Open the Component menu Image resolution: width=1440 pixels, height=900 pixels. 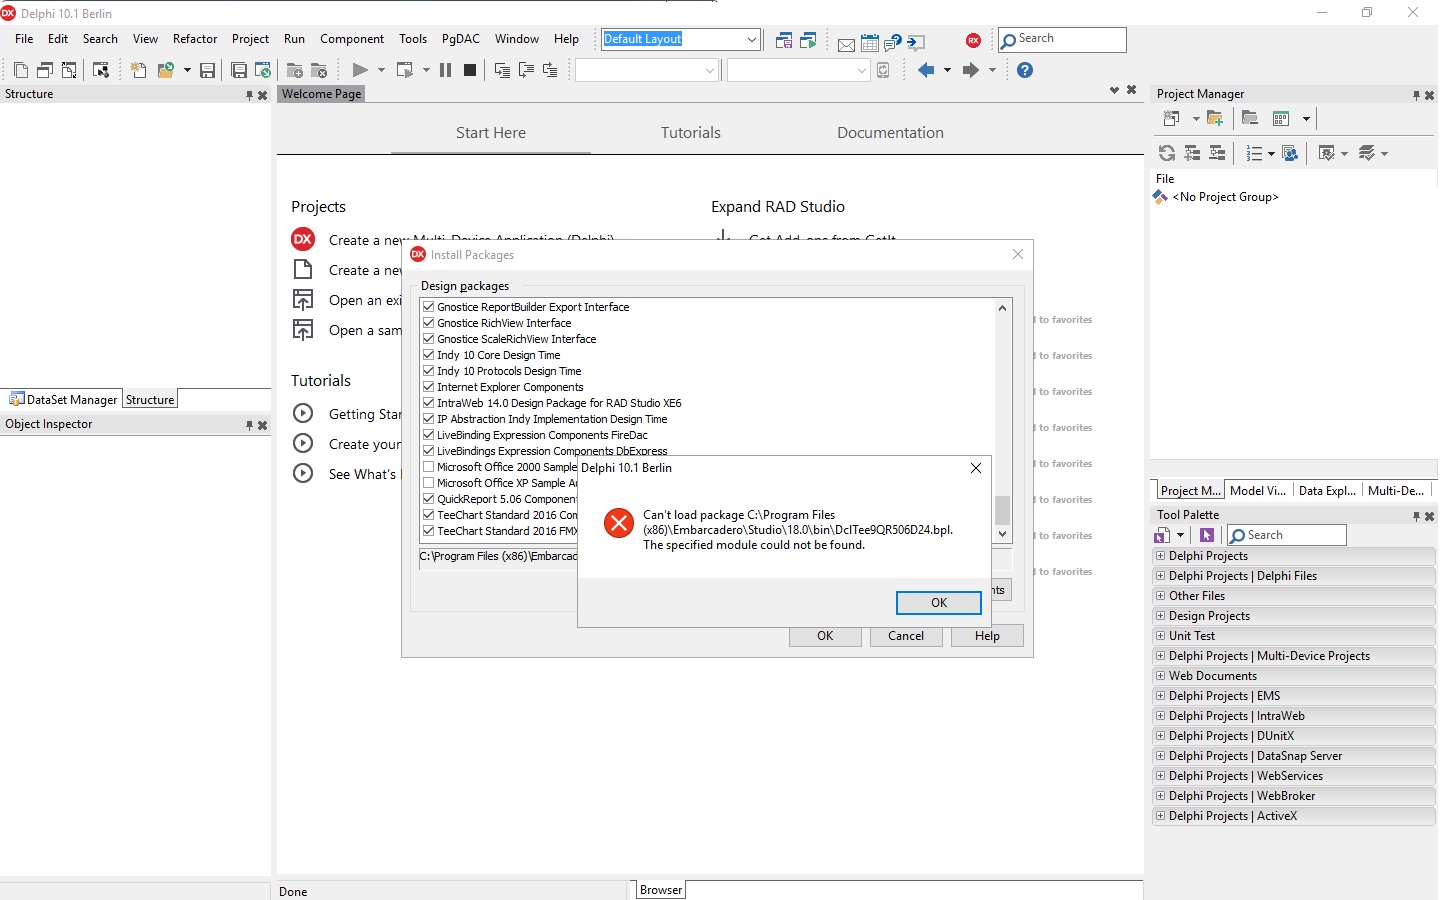point(352,39)
